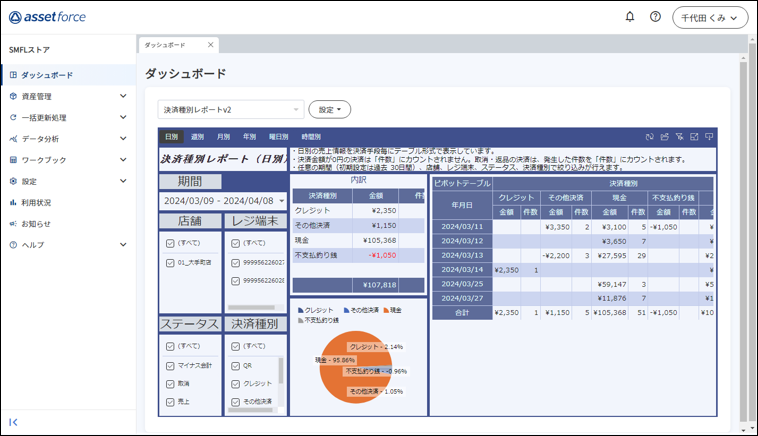This screenshot has height=436, width=758.
Task: Close the ダッシュボード tab with its X
Action: [x=210, y=45]
